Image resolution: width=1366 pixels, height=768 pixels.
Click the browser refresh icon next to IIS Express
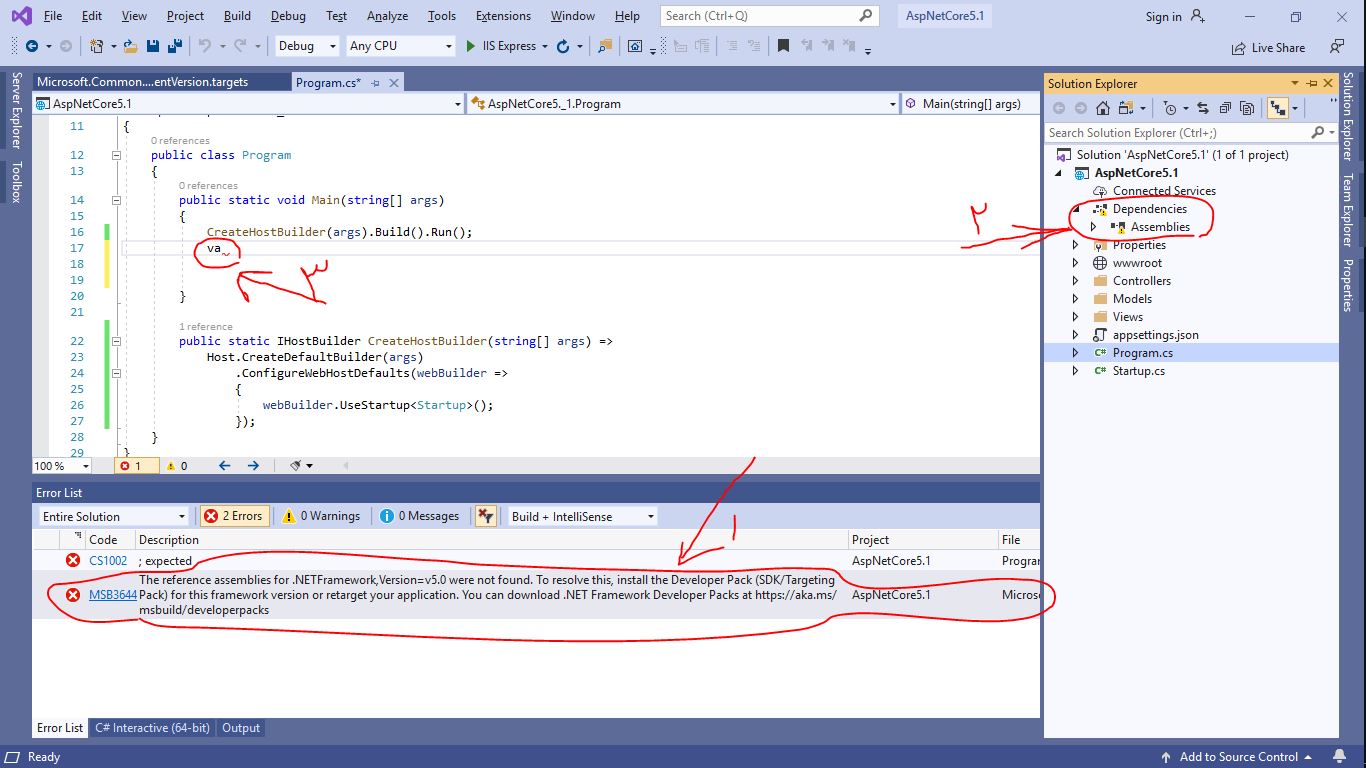563,46
